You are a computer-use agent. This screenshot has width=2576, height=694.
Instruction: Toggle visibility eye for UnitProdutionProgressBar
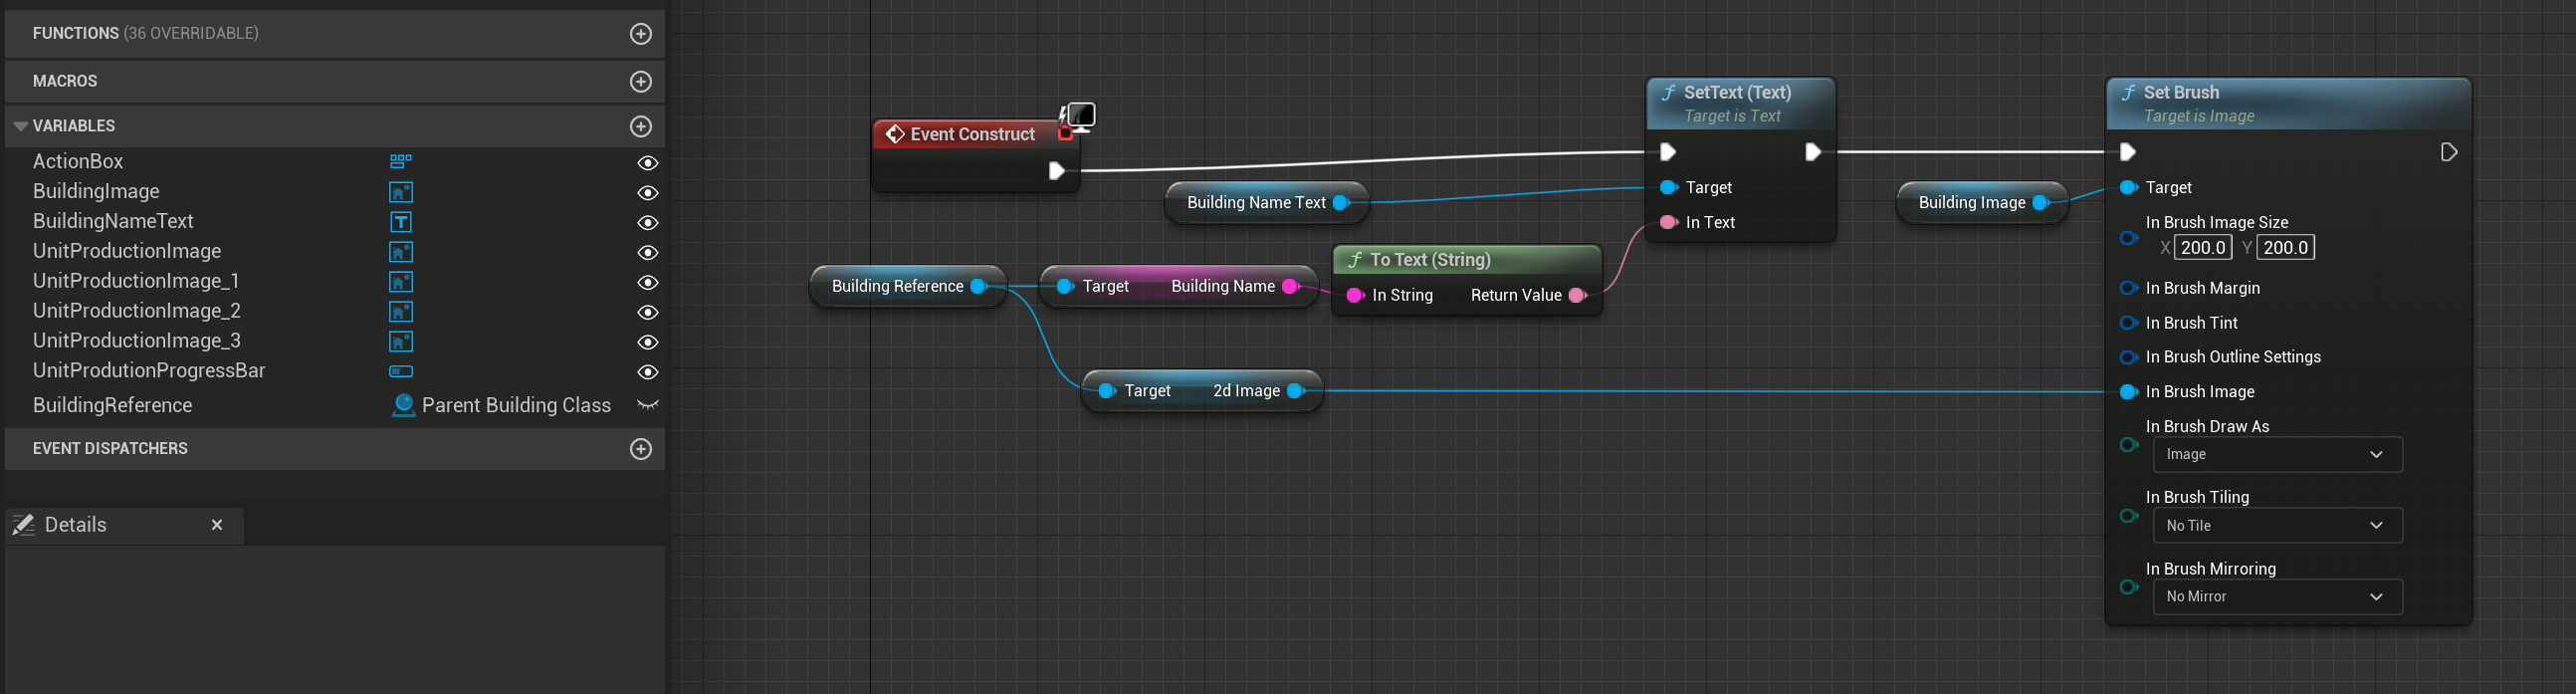tap(648, 373)
